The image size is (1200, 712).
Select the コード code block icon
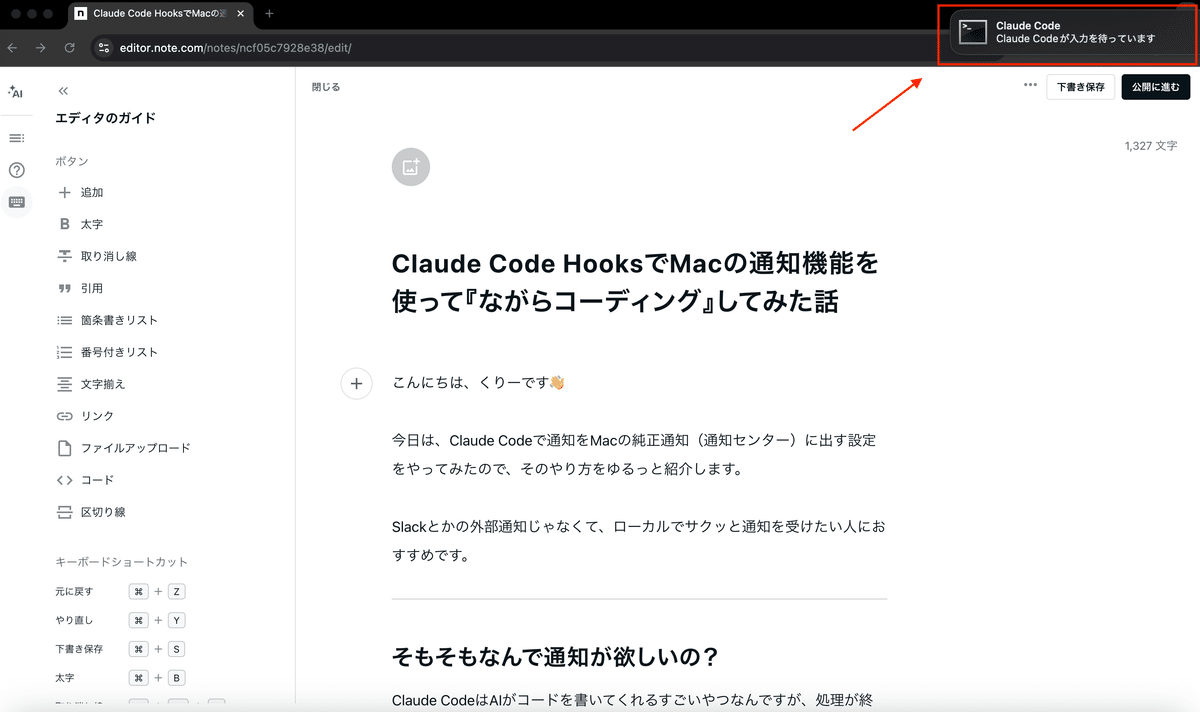pyautogui.click(x=64, y=480)
